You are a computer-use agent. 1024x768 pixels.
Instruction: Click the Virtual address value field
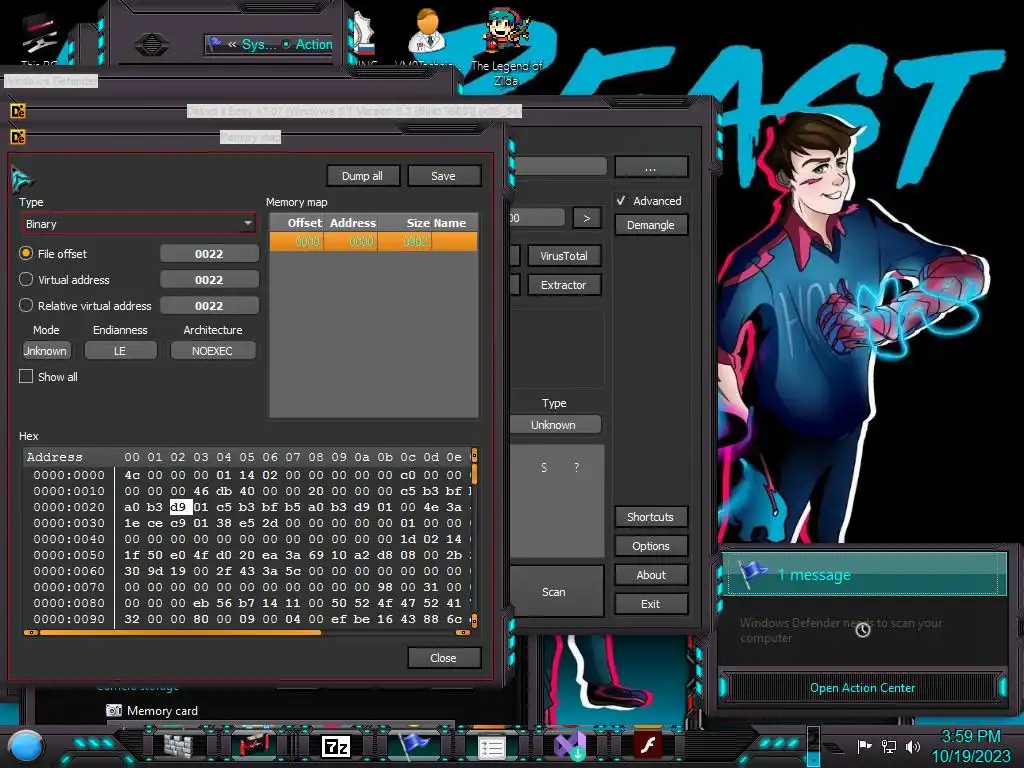click(x=209, y=280)
